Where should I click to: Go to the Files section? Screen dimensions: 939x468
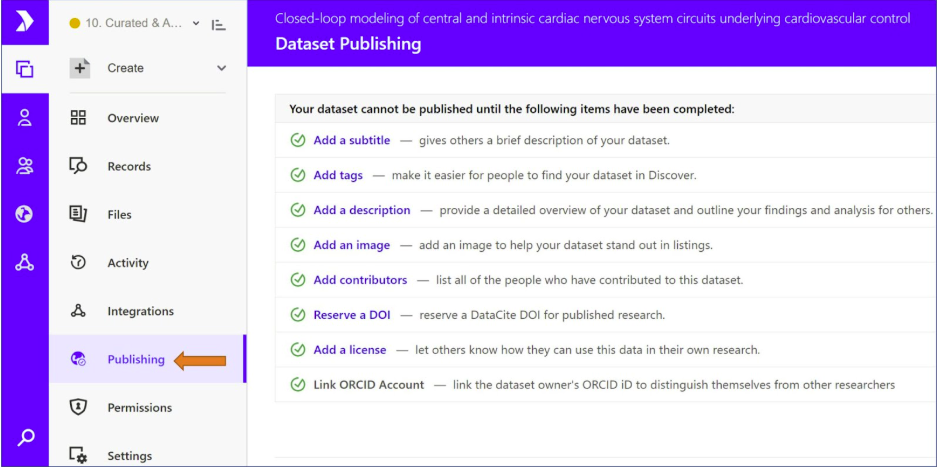[119, 215]
